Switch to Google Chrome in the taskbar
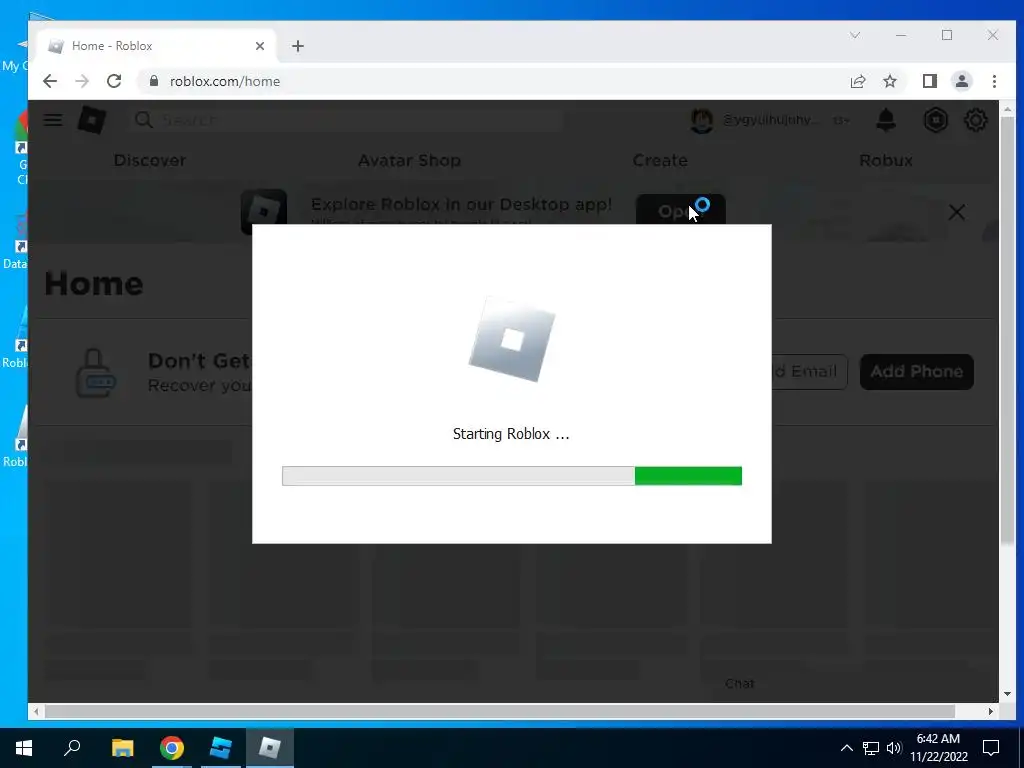This screenshot has height=768, width=1024. pyautogui.click(x=172, y=748)
